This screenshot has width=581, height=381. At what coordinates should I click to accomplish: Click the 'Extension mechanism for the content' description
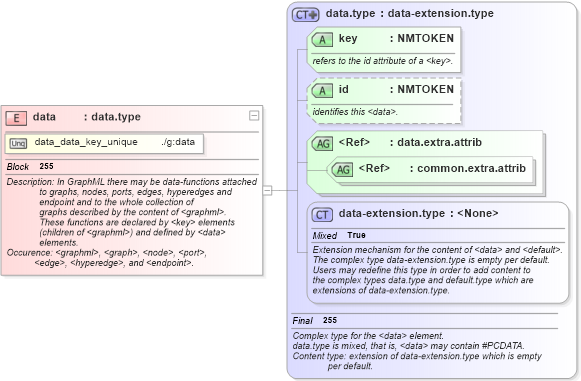pos(437,270)
